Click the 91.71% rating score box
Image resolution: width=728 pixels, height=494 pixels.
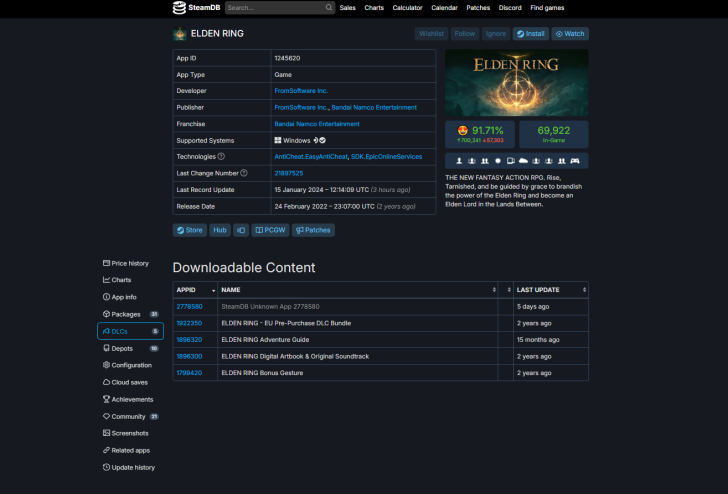click(x=481, y=134)
